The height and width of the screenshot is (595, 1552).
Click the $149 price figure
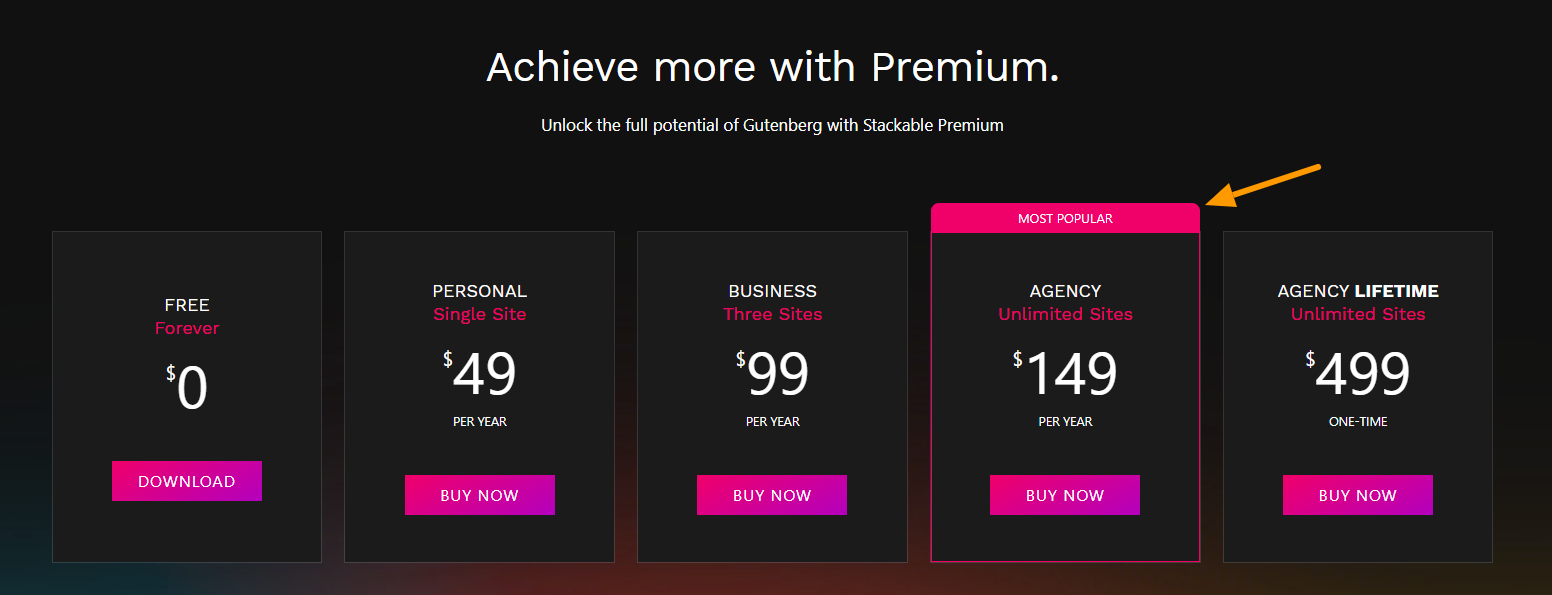coord(1066,374)
